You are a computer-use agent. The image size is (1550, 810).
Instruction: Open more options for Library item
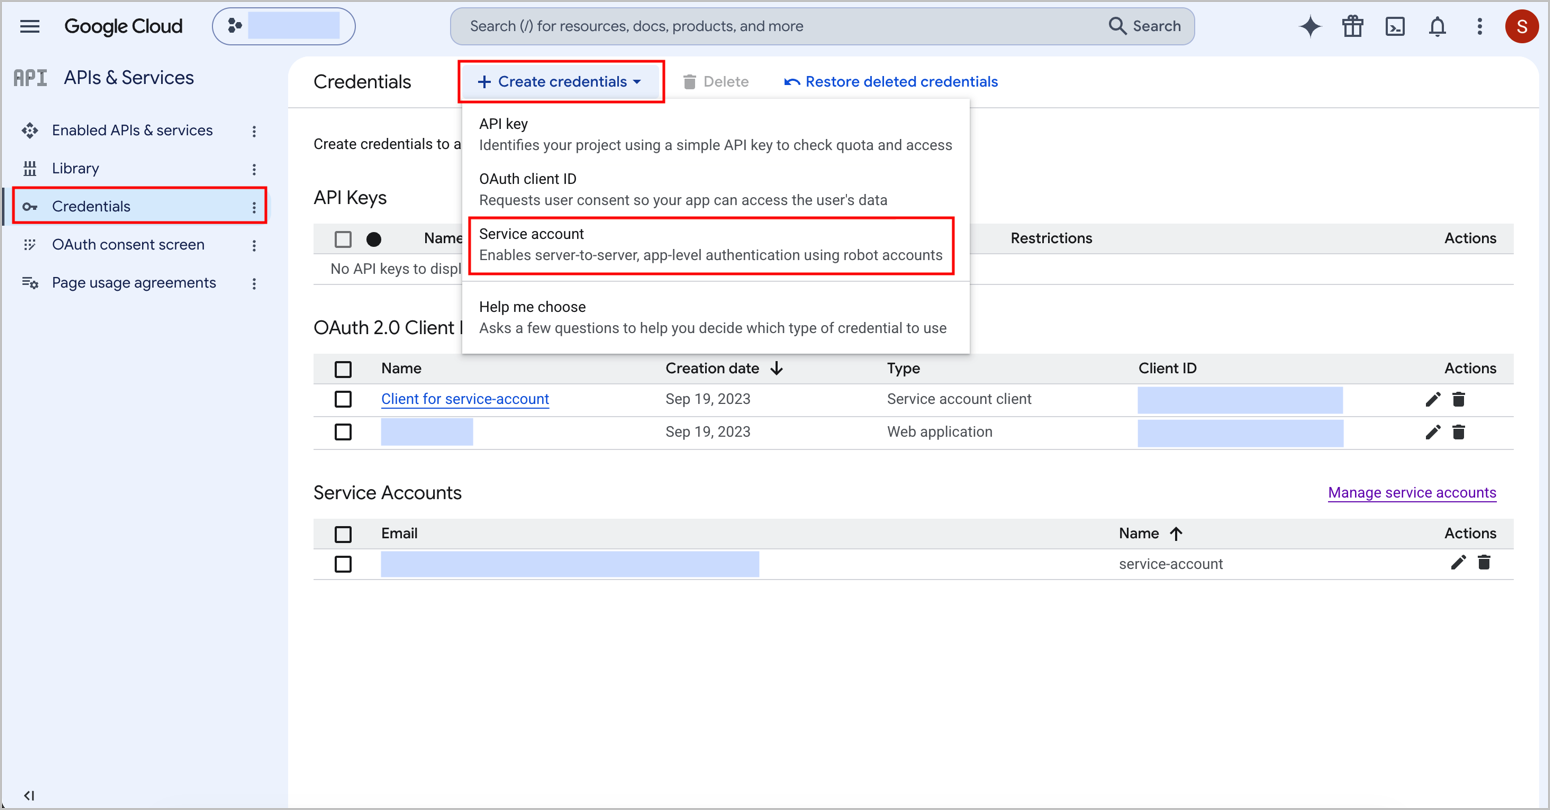point(254,169)
